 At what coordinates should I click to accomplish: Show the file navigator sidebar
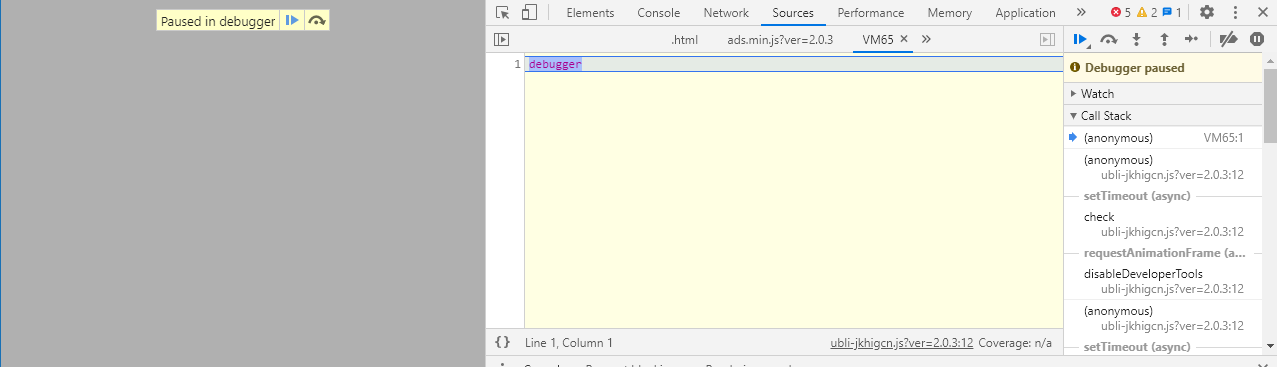coord(502,40)
